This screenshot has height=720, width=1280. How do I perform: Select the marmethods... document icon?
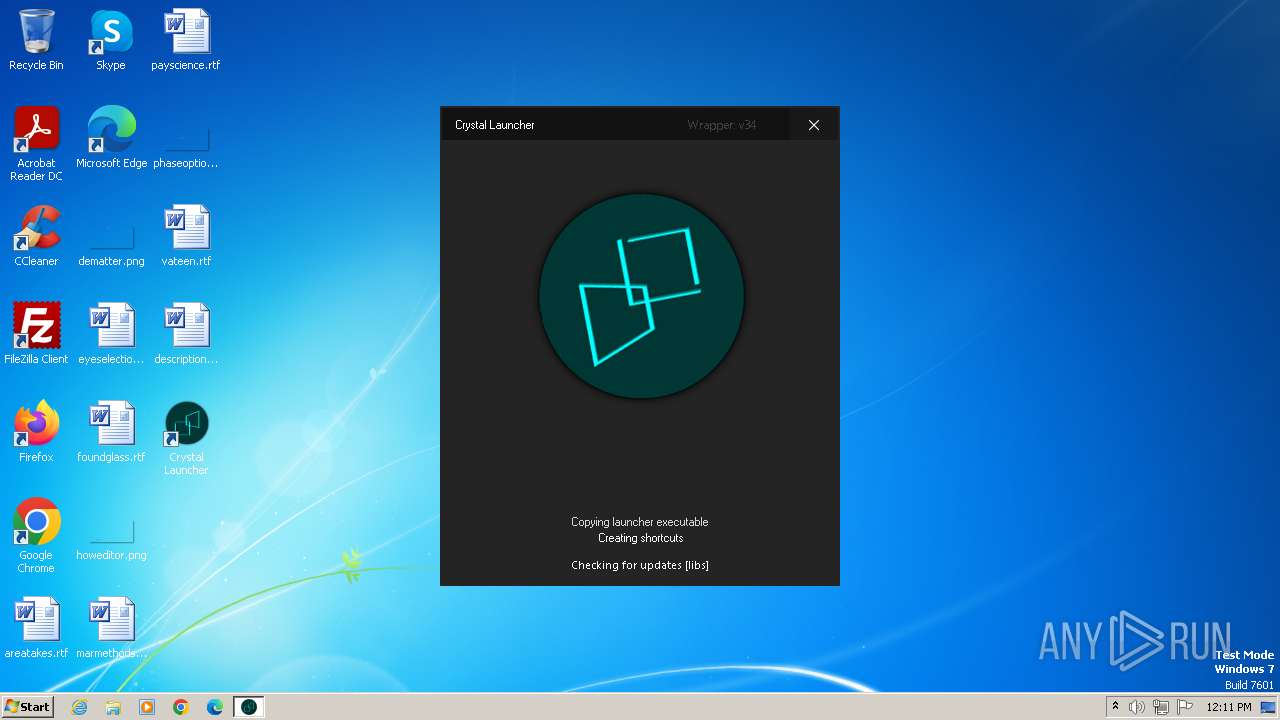[x=111, y=628]
